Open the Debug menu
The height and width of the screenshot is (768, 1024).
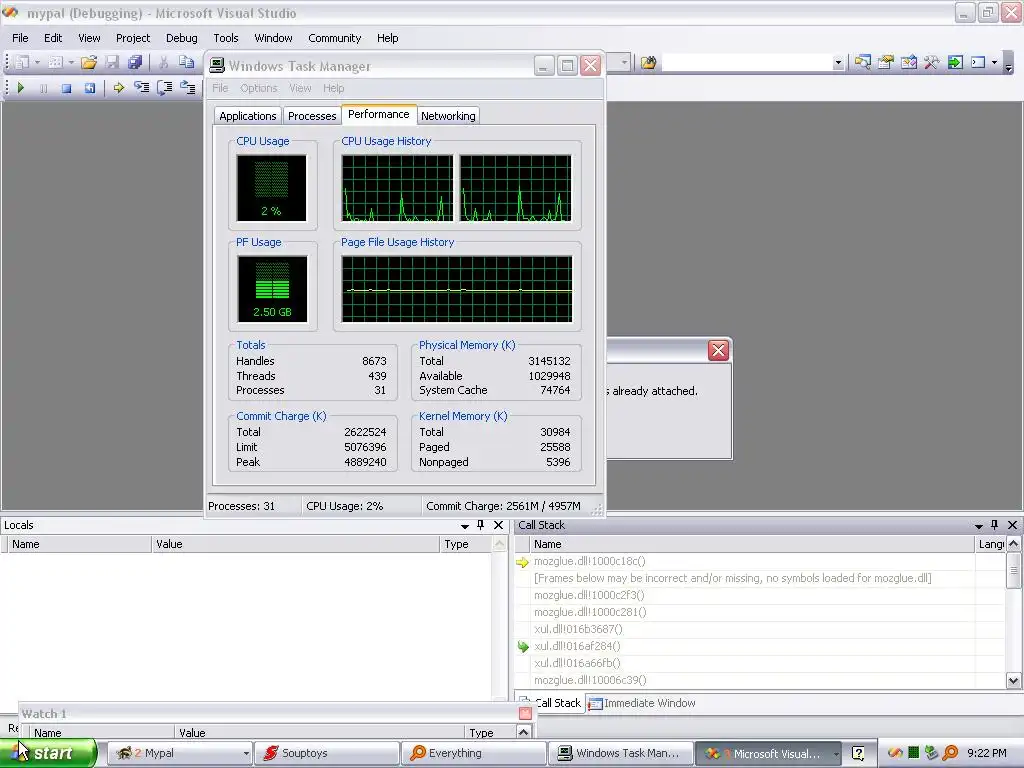pyautogui.click(x=182, y=38)
